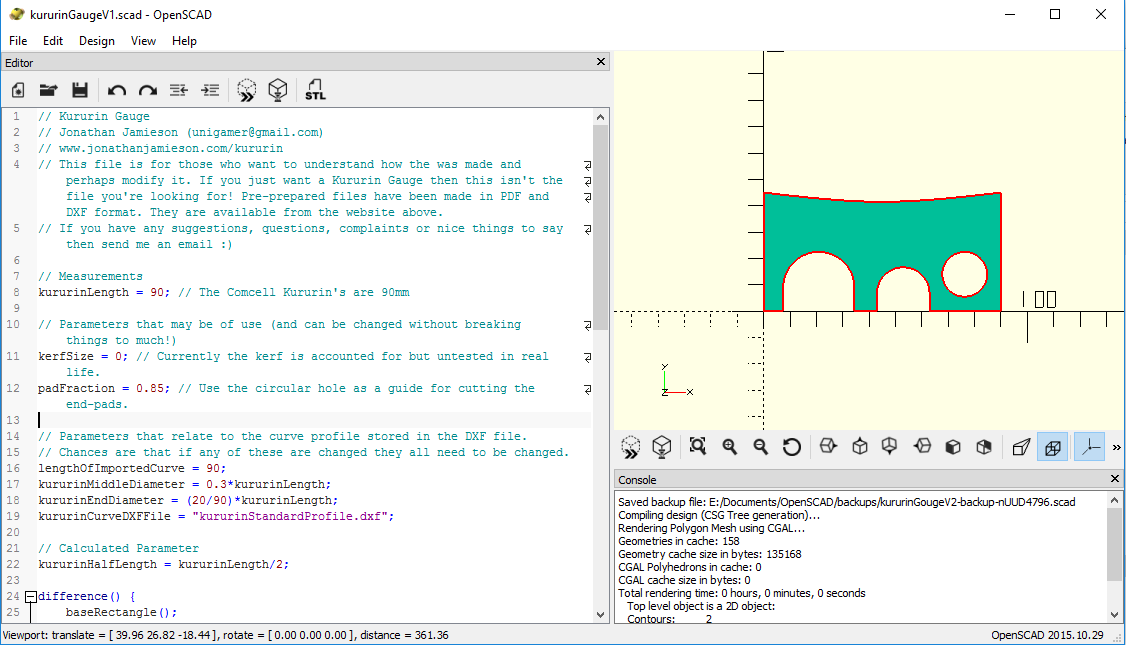This screenshot has width=1126, height=645.
Task: Toggle perspective projection mode
Action: tap(1021, 446)
